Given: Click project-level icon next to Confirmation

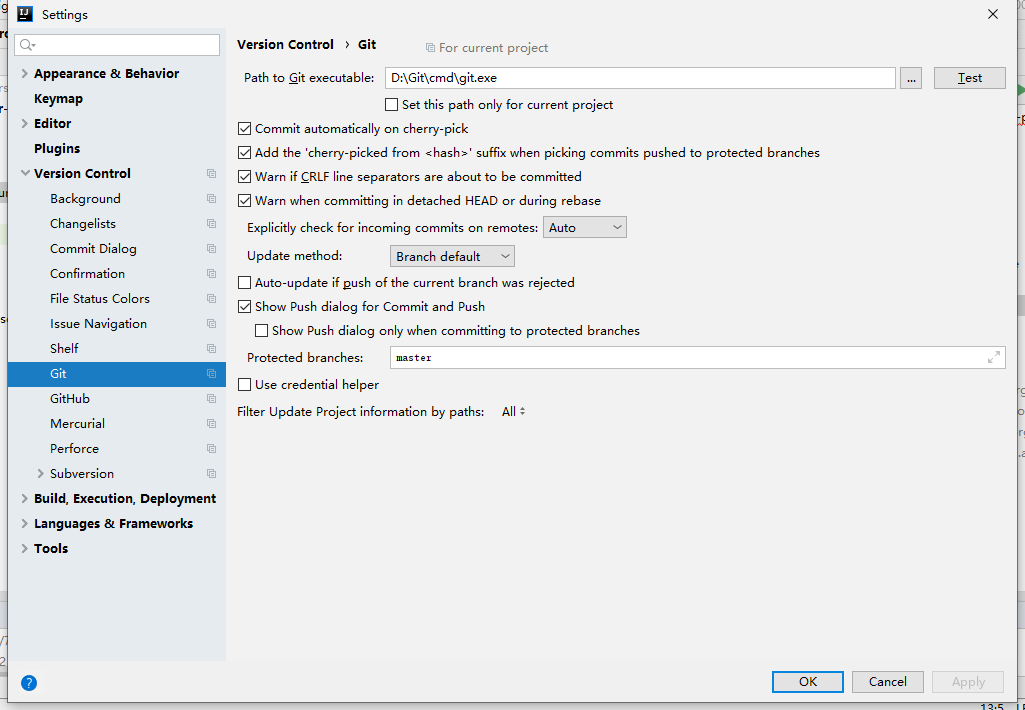Looking at the screenshot, I should [211, 274].
